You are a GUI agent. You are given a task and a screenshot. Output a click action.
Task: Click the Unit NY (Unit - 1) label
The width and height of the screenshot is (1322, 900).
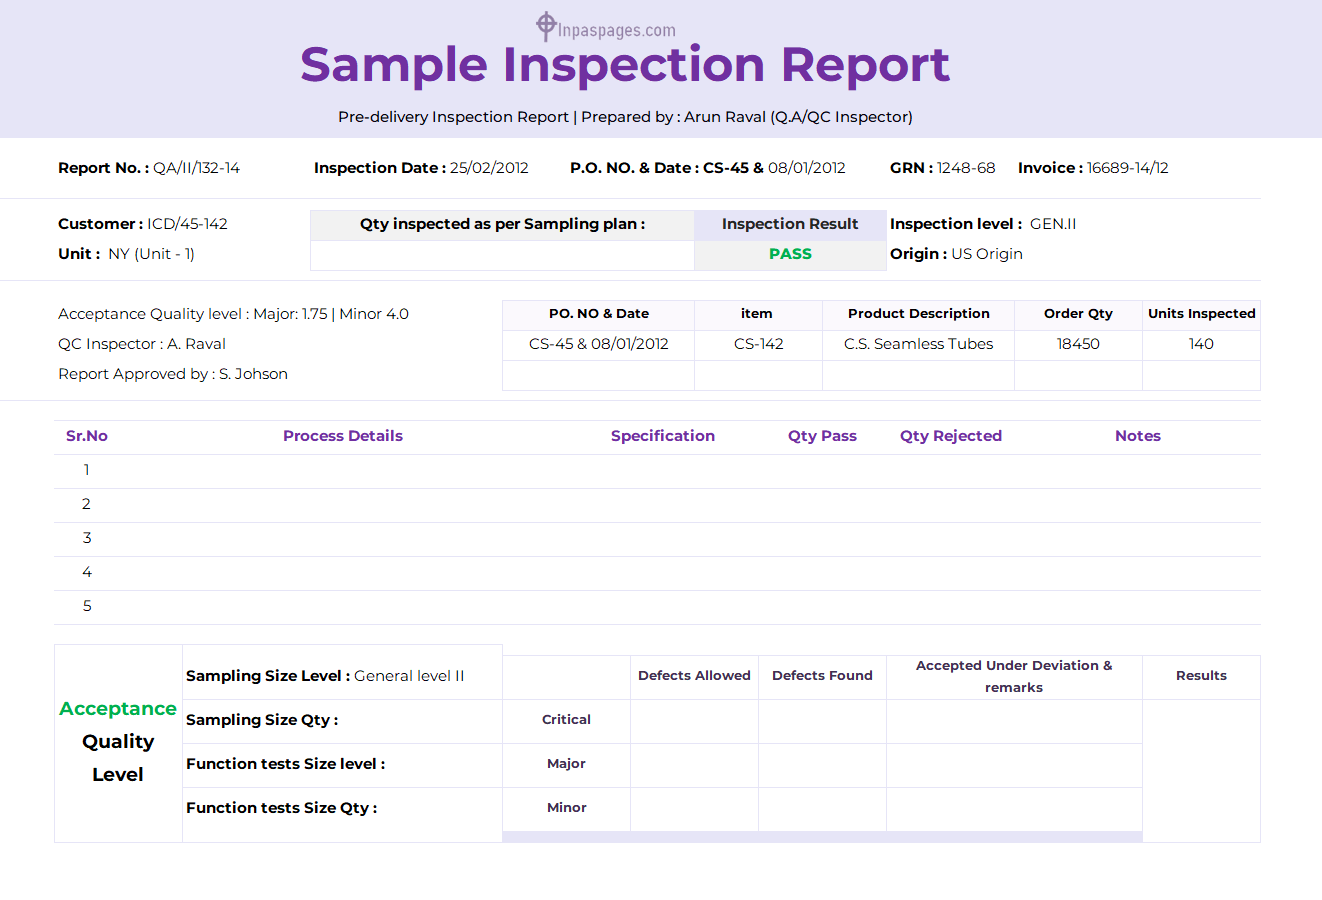(x=131, y=253)
